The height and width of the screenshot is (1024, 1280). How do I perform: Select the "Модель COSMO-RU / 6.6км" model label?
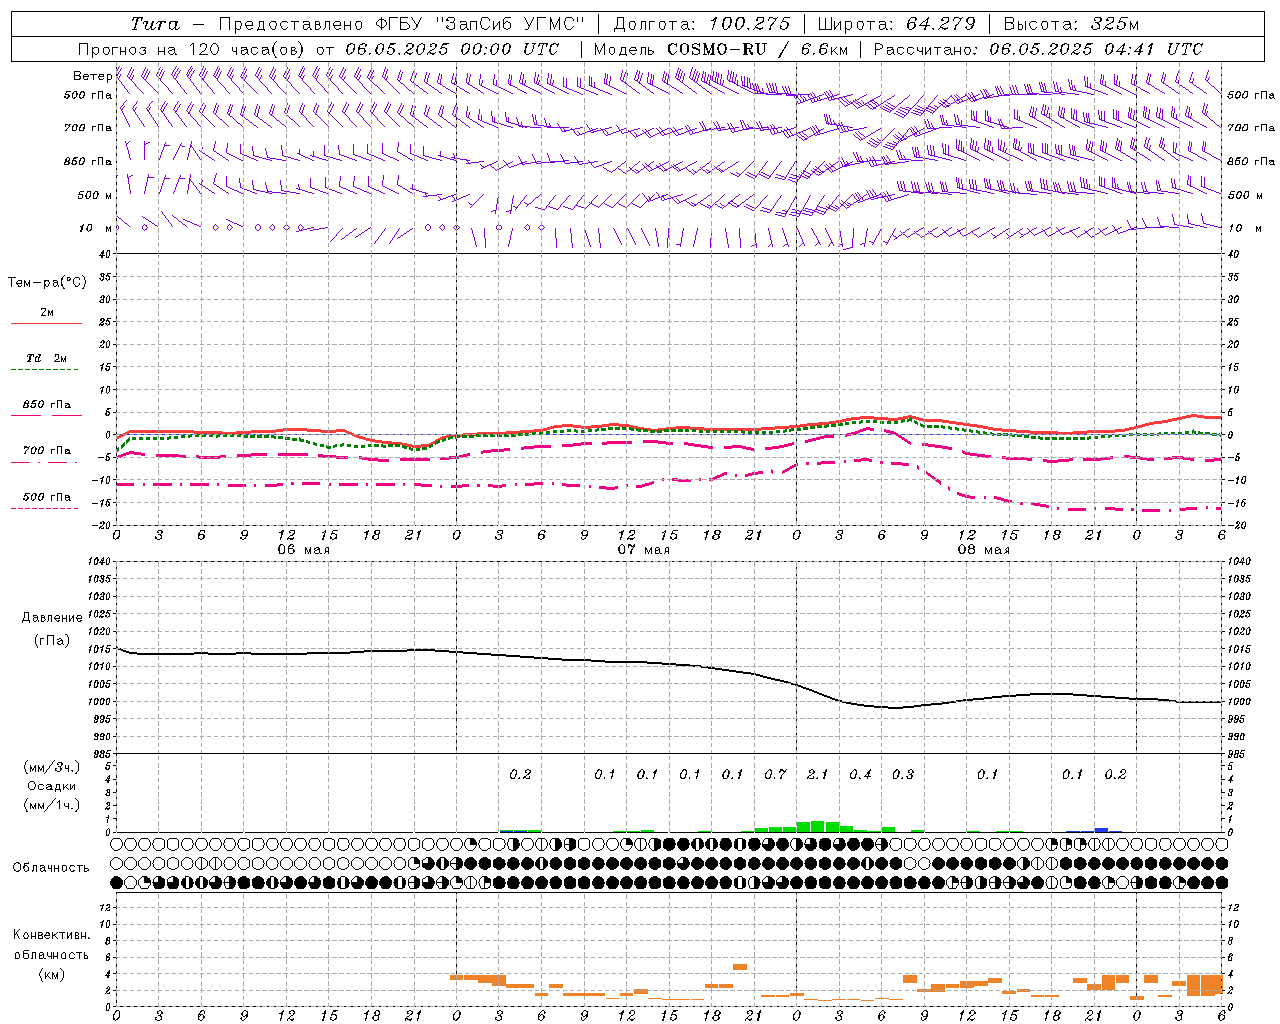coord(721,49)
